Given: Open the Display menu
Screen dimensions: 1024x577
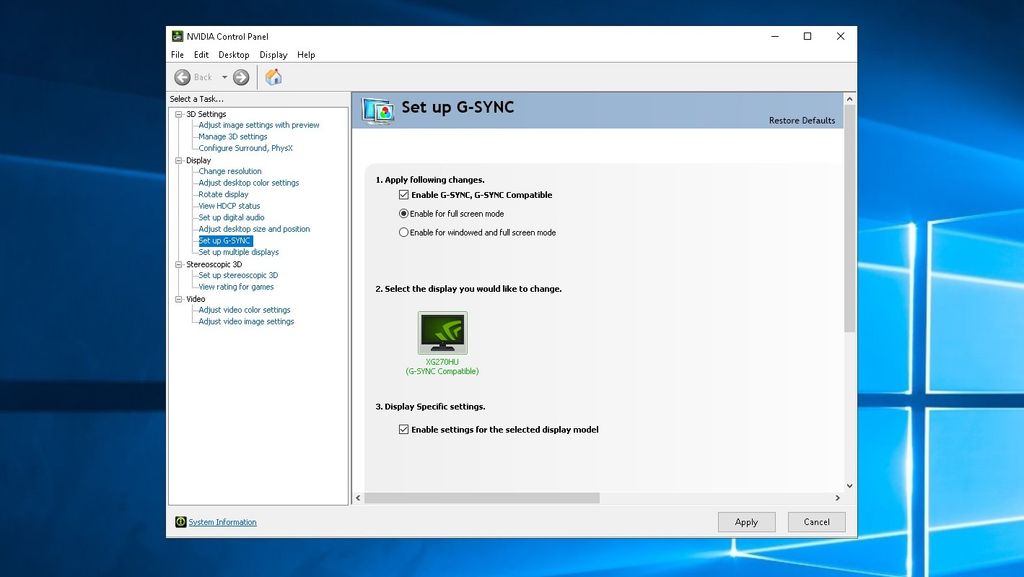Looking at the screenshot, I should point(273,55).
